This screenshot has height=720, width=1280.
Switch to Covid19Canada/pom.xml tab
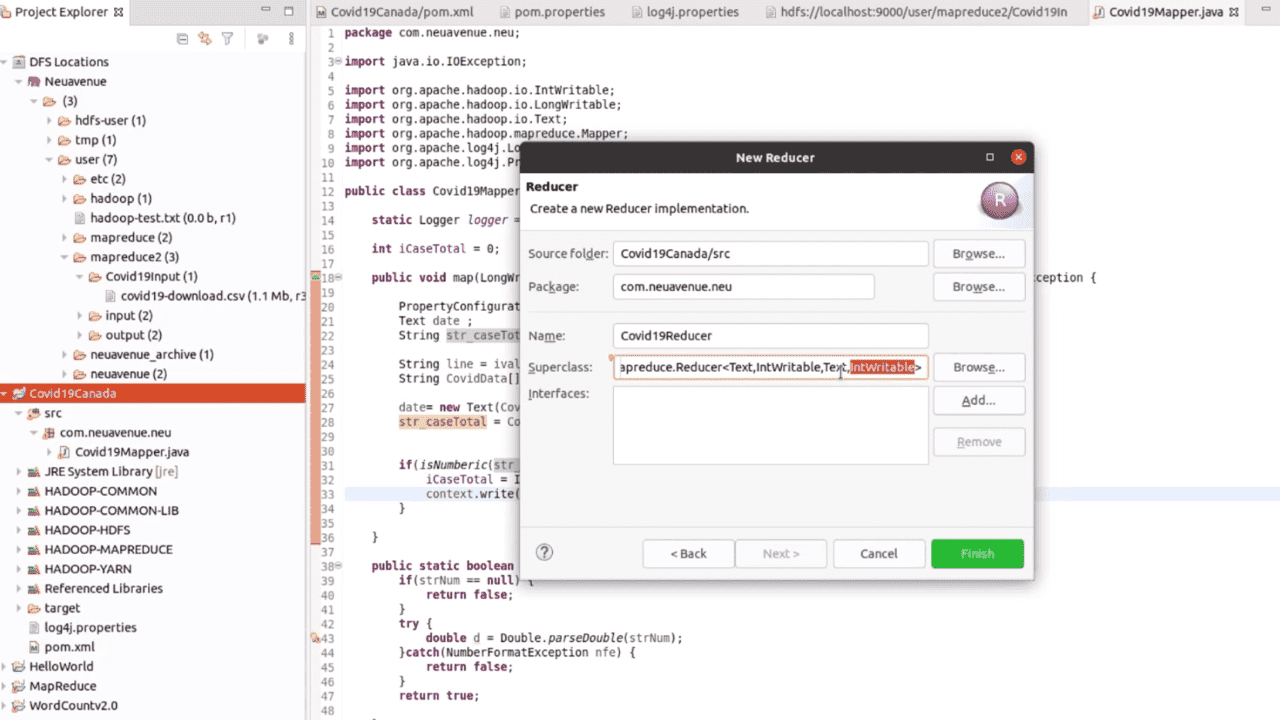(x=395, y=13)
